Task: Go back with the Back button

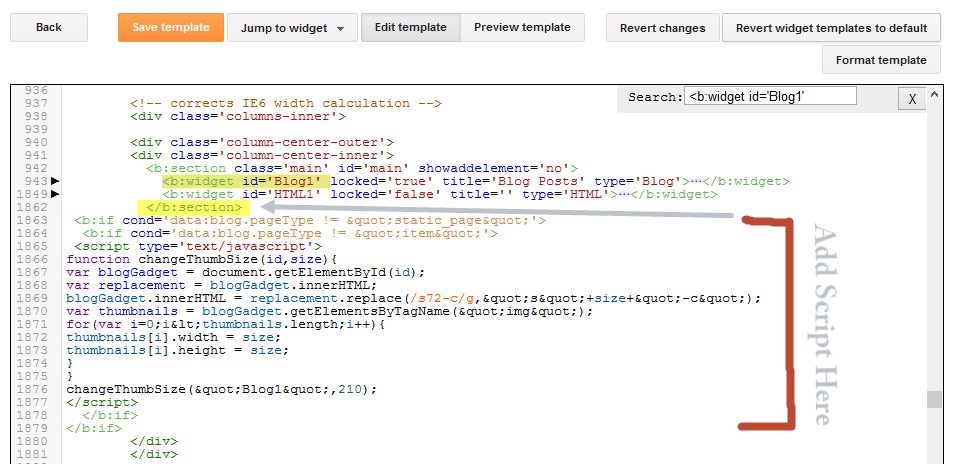Action: (x=49, y=27)
